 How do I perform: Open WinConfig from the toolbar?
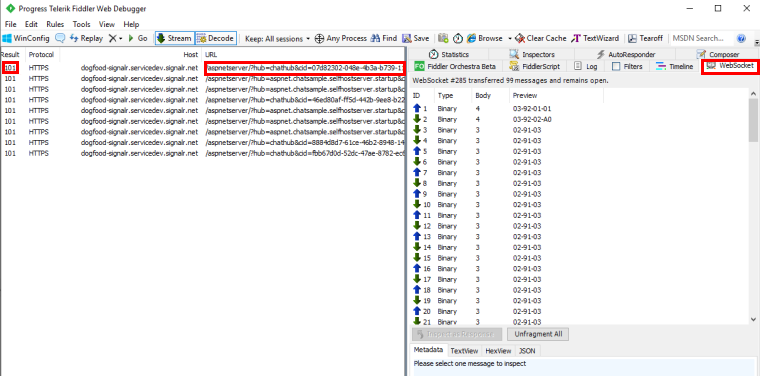26,38
